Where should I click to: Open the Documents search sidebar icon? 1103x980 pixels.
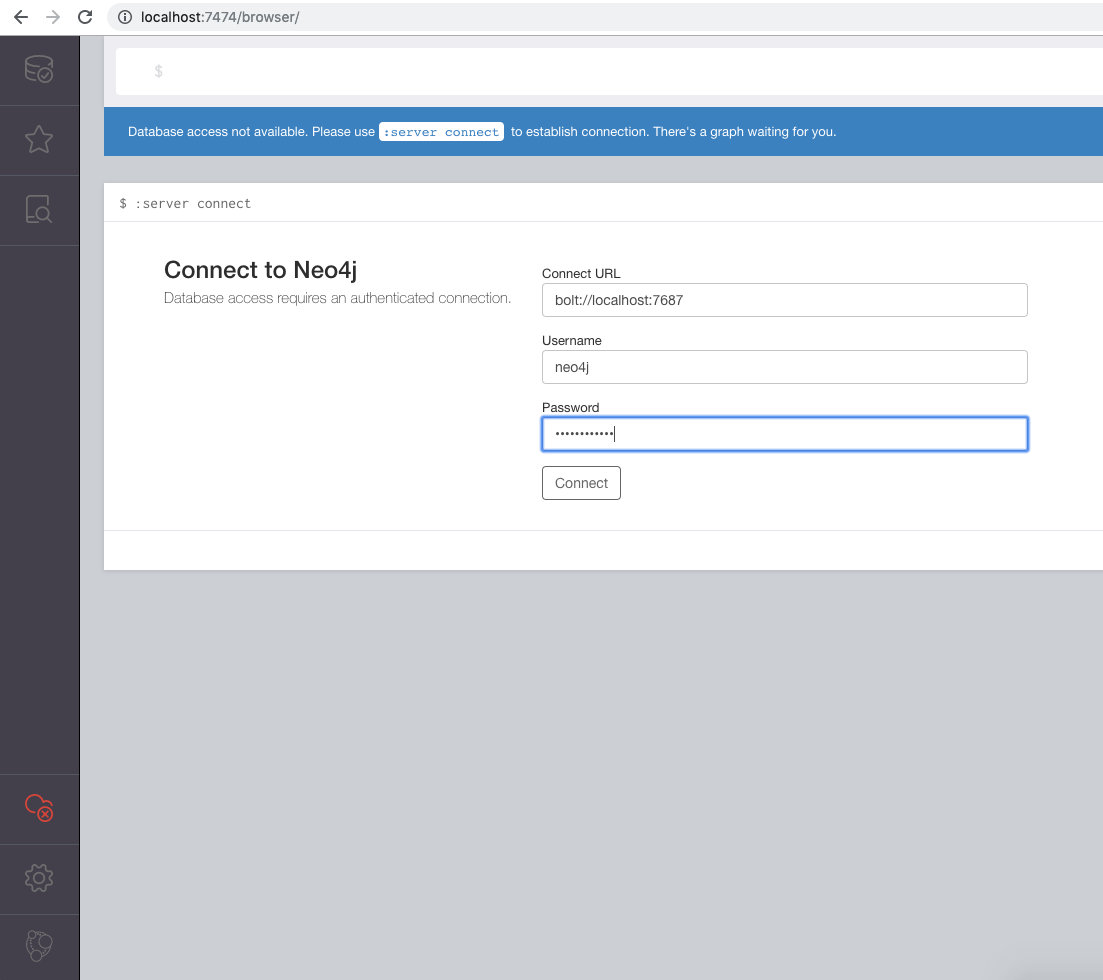pyautogui.click(x=39, y=210)
